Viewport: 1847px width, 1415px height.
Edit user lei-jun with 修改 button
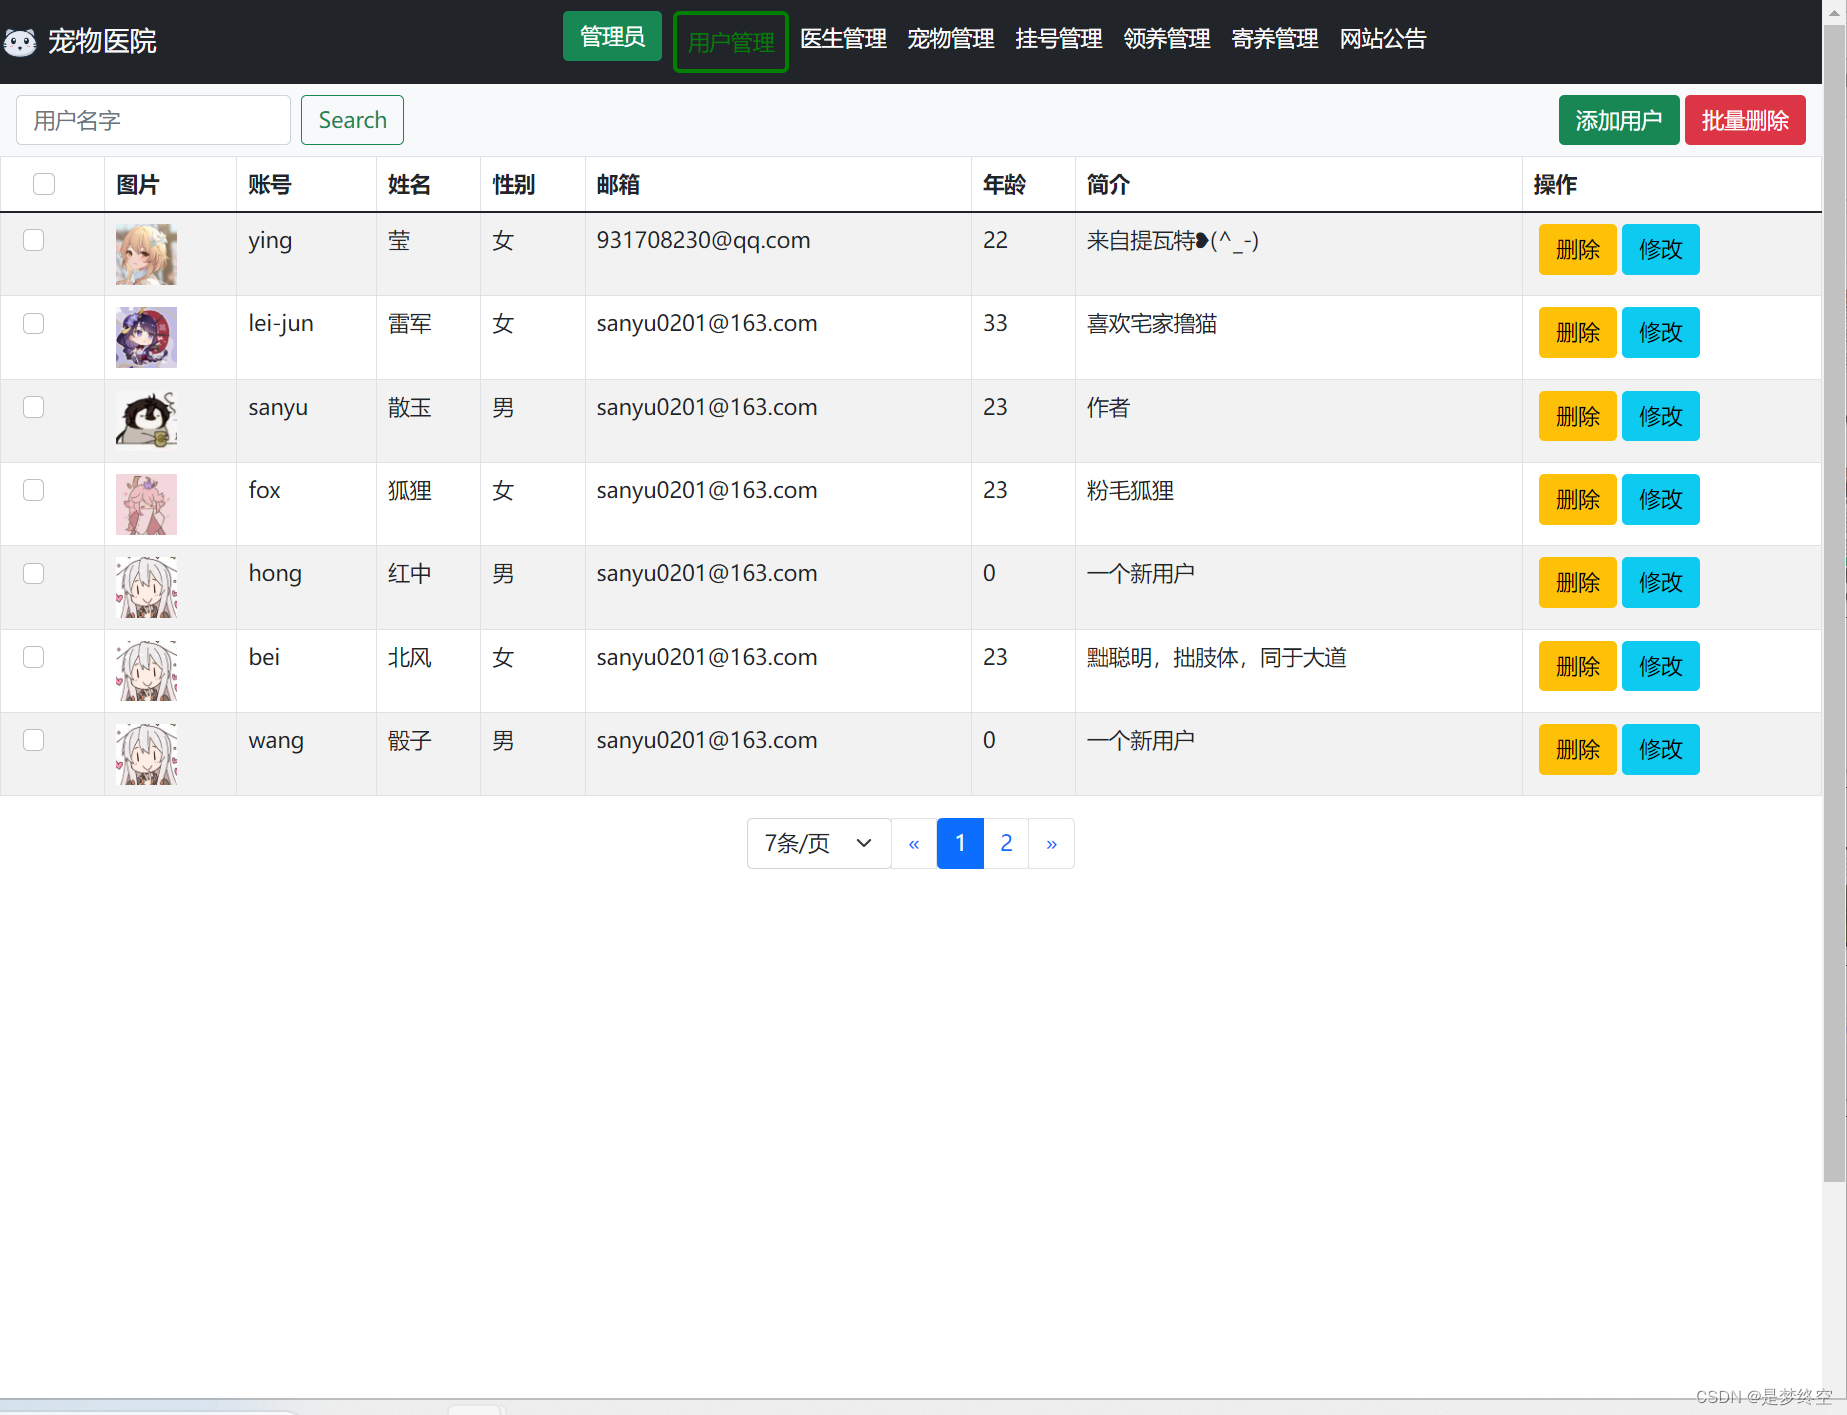1661,332
